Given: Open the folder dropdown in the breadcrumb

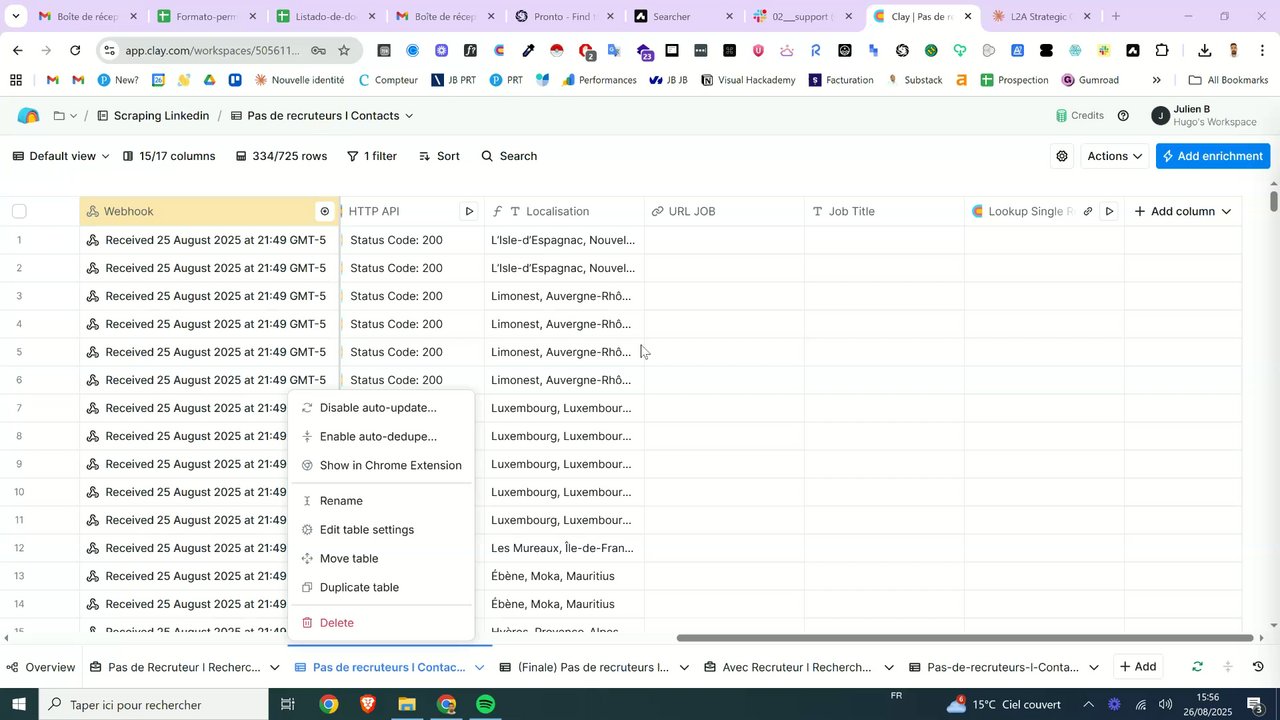Looking at the screenshot, I should (65, 116).
